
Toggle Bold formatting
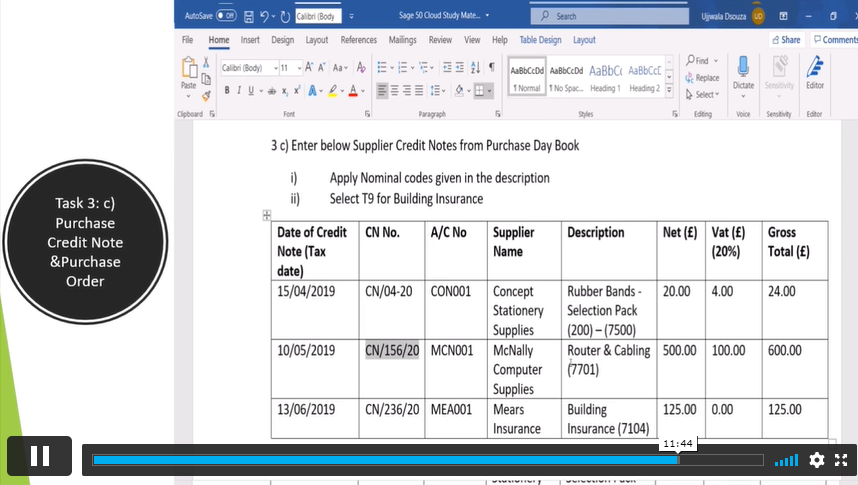(227, 90)
